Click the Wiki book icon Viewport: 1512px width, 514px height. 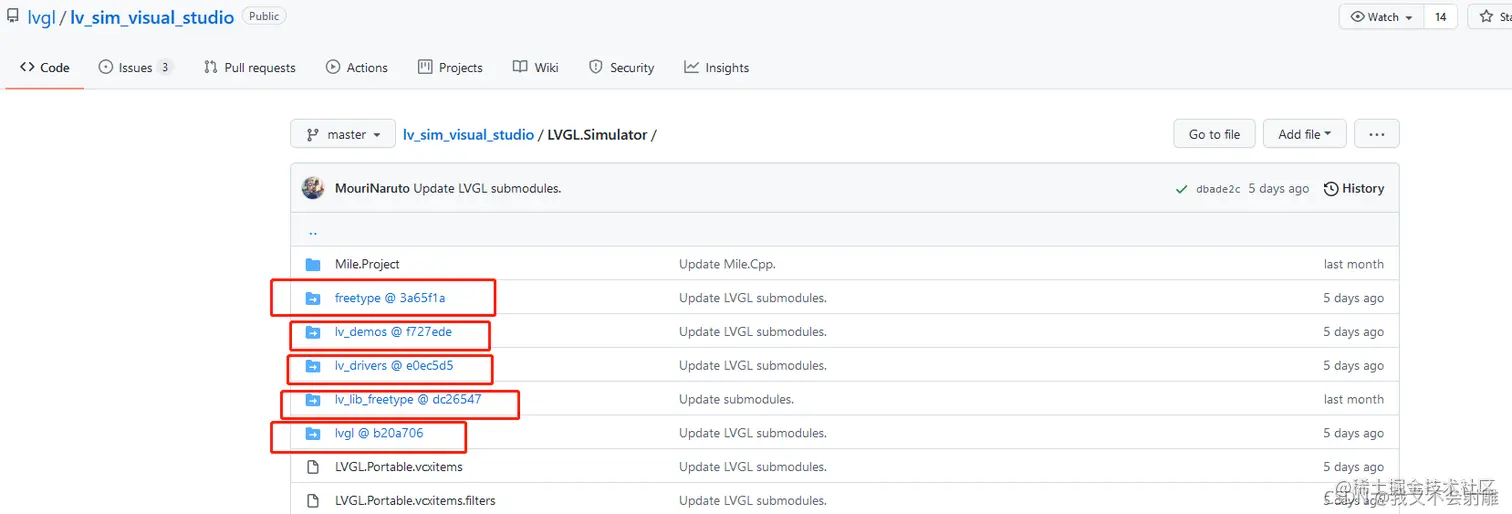point(520,67)
